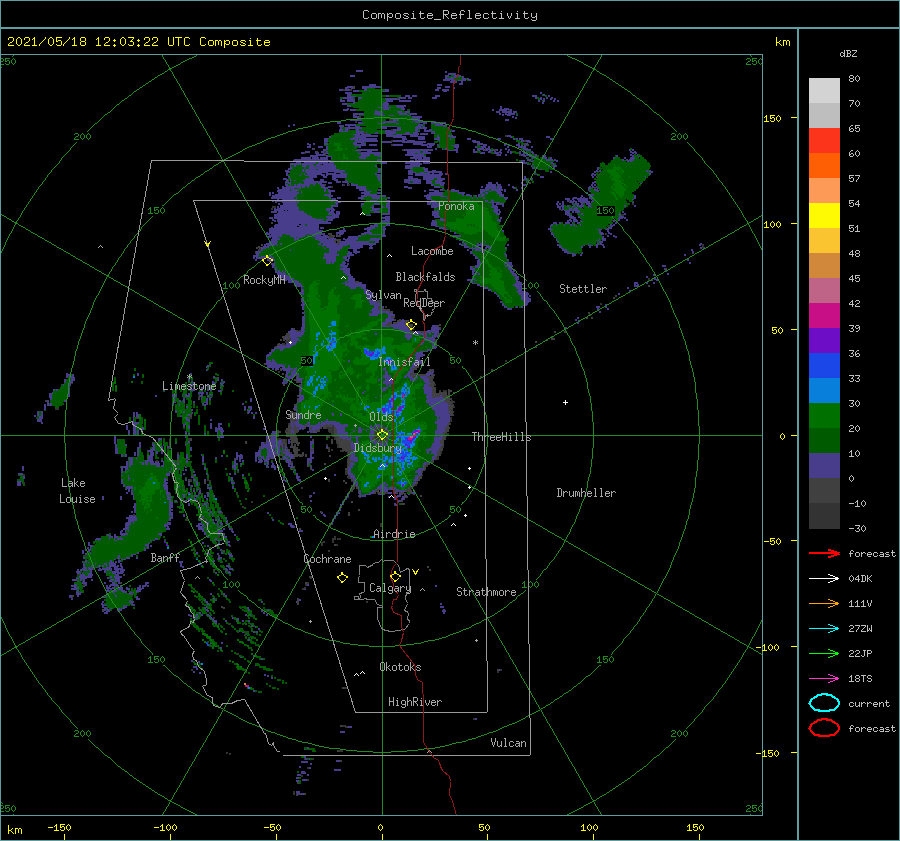Click the Blackfalds town label
900x841 pixels.
[x=425, y=277]
